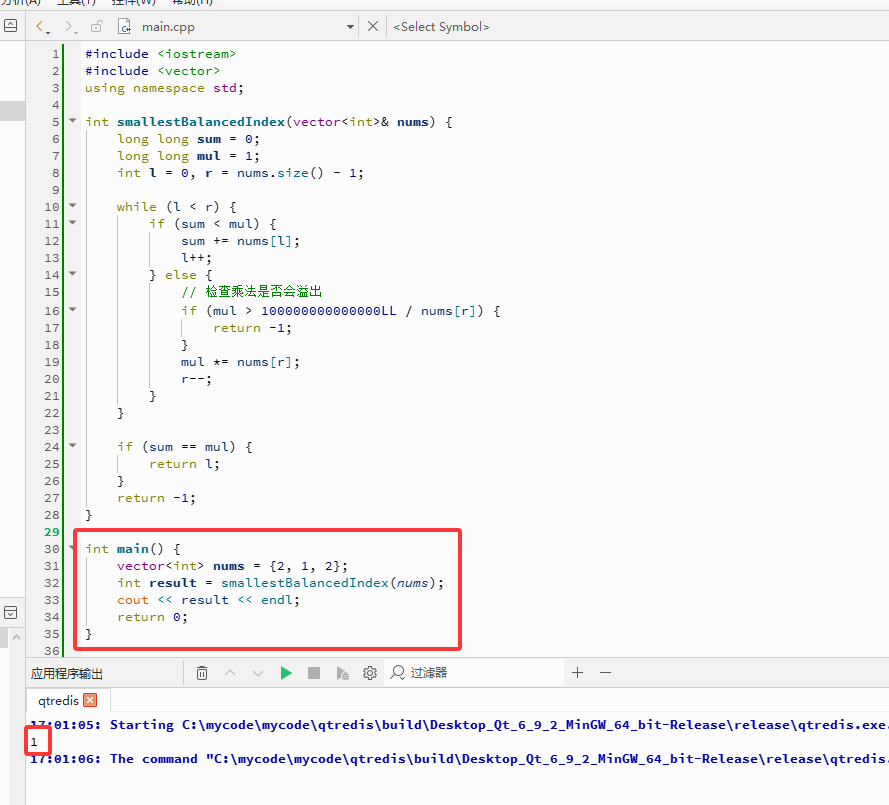Clear application output with the trash icon

pyautogui.click(x=202, y=673)
